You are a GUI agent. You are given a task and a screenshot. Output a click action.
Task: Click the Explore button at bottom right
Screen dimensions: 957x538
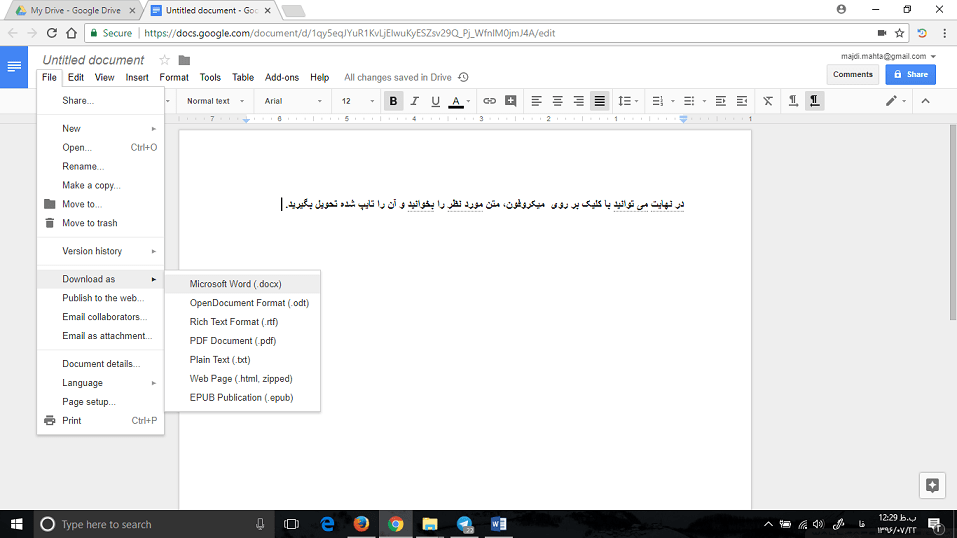[932, 485]
